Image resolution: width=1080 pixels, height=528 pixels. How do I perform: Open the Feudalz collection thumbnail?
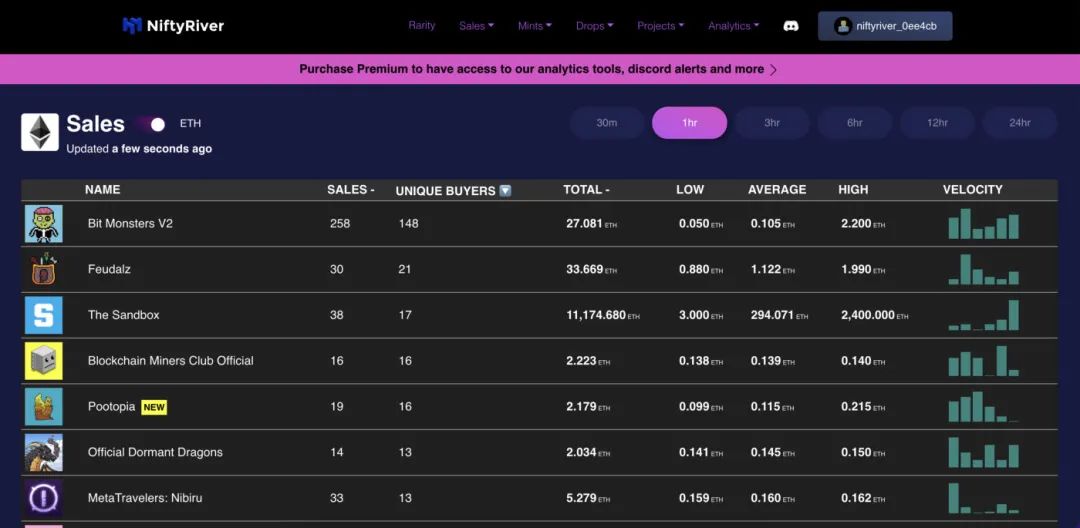point(43,269)
